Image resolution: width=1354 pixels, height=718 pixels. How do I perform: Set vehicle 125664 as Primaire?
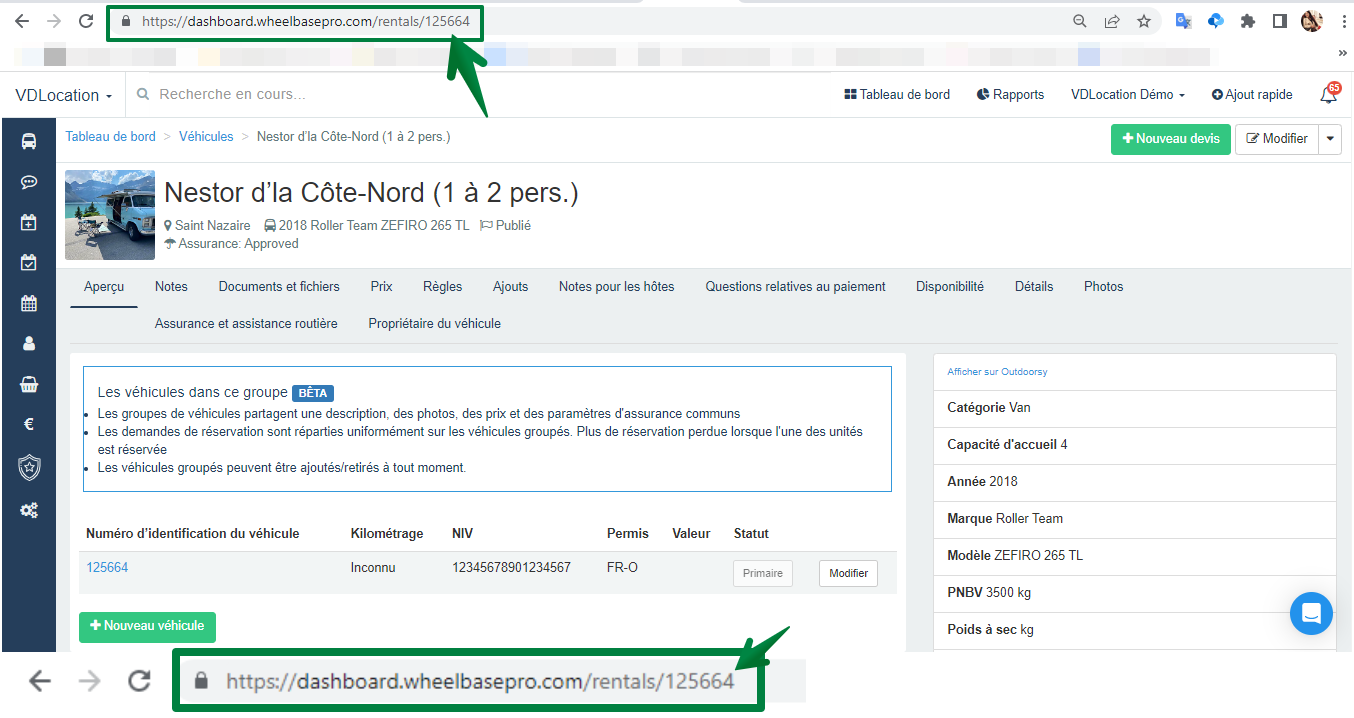(762, 572)
